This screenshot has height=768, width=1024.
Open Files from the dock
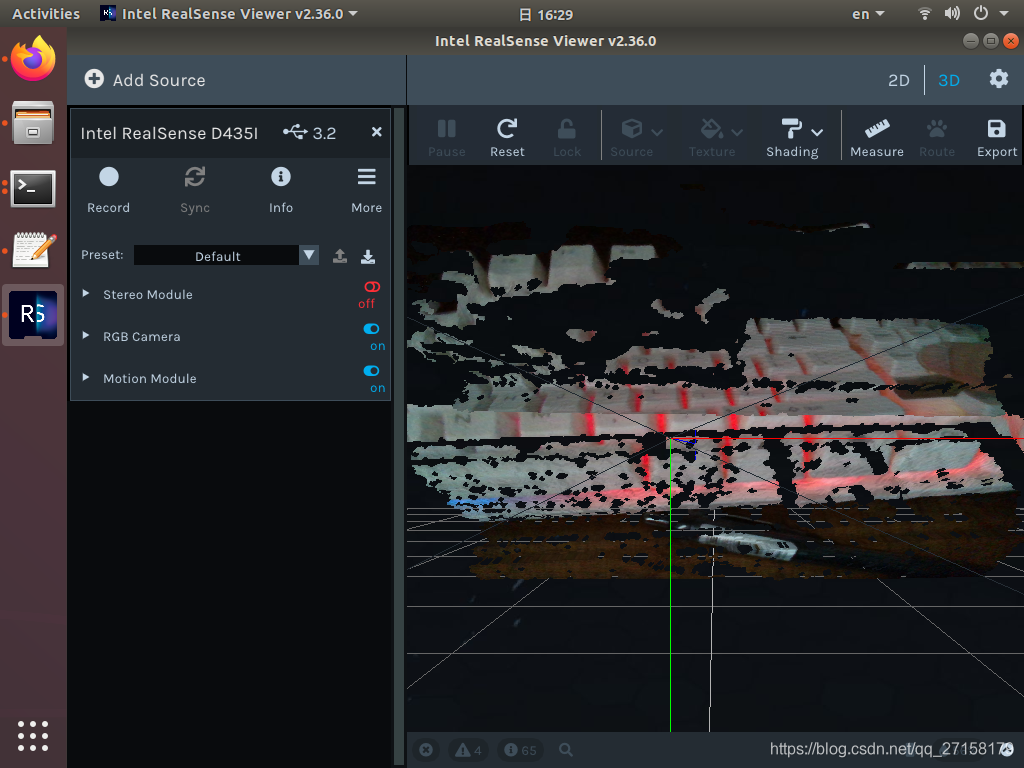33,123
